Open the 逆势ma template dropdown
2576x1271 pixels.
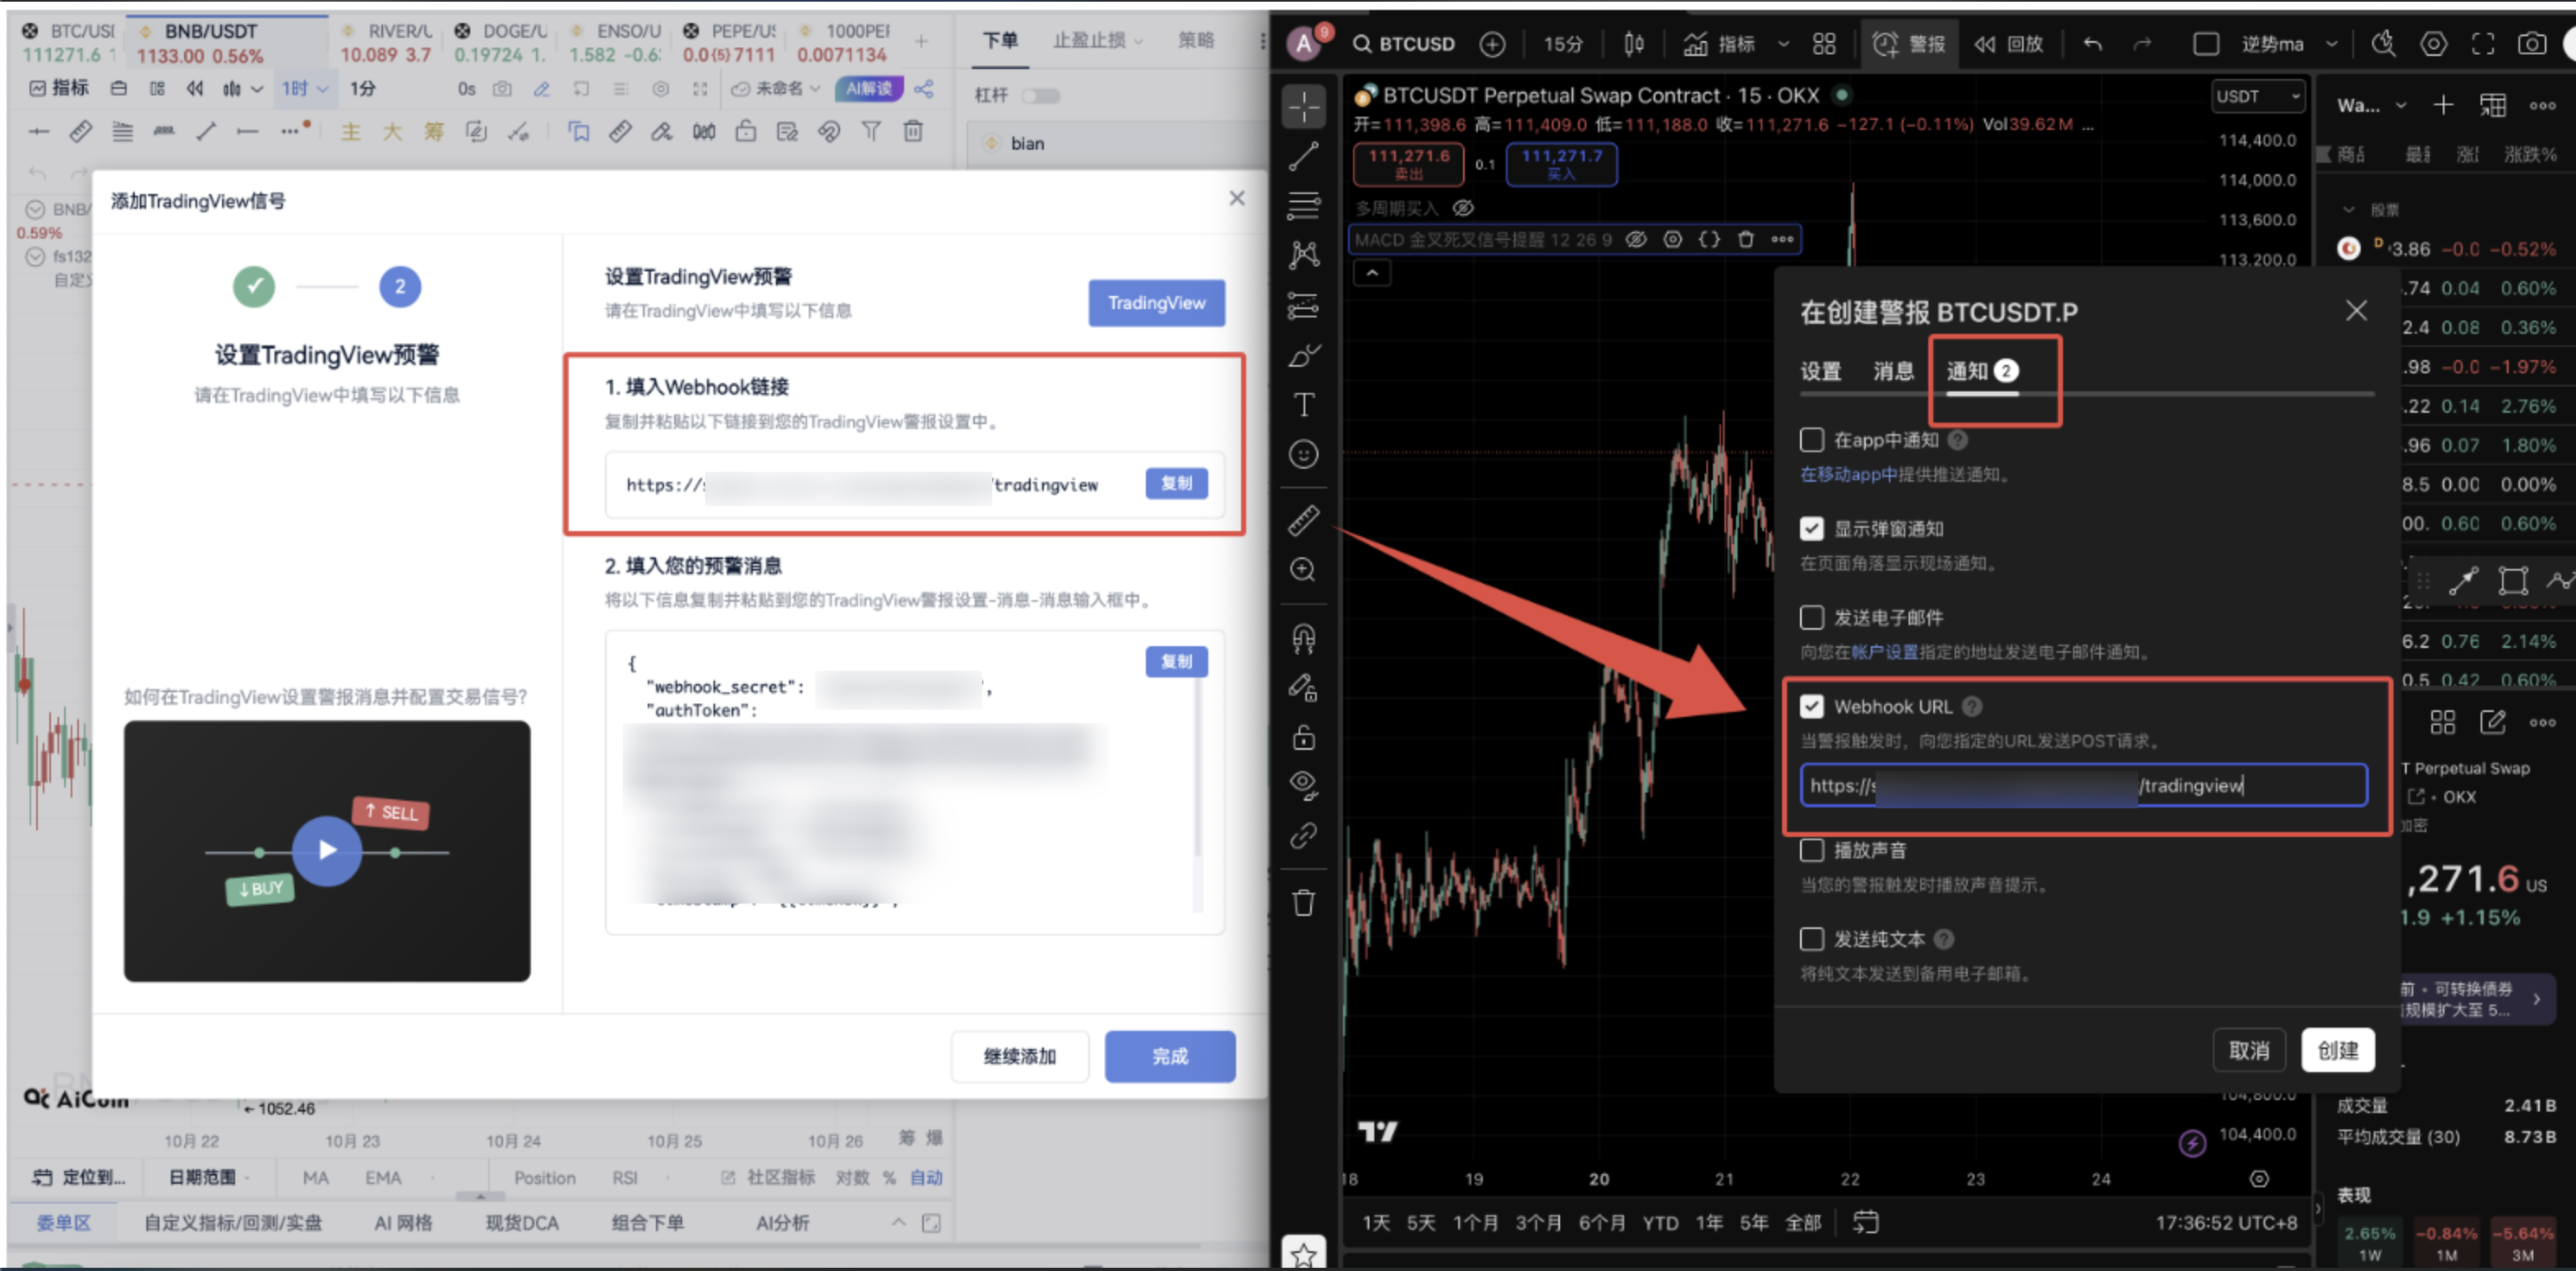pos(2300,44)
